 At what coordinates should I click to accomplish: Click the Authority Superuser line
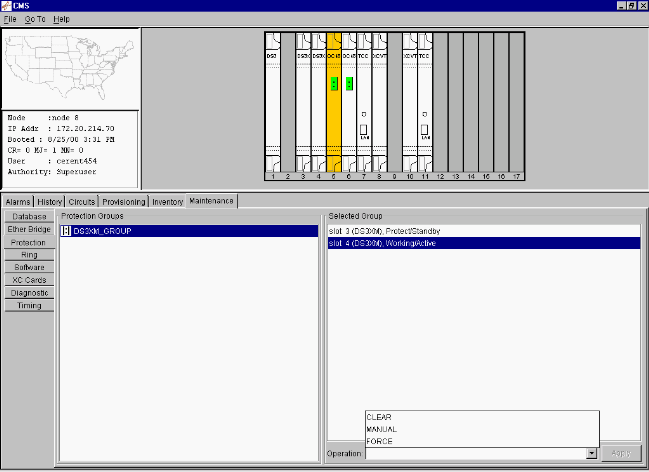click(52, 171)
